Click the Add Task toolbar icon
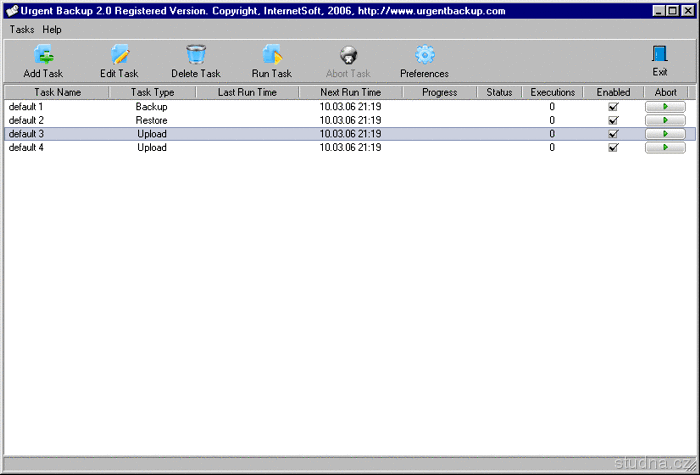The image size is (700, 475). point(43,56)
